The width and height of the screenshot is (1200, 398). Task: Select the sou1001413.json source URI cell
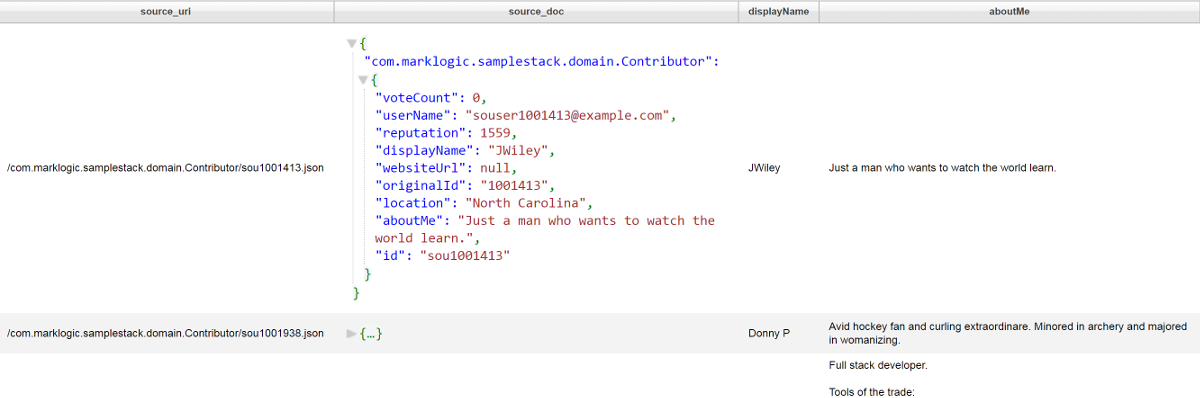coord(165,168)
